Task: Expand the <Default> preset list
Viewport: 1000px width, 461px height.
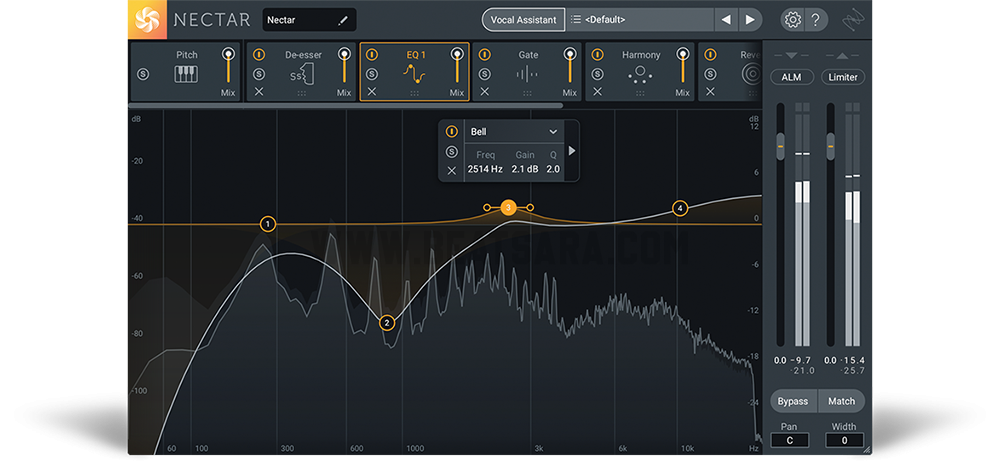Action: click(x=640, y=20)
